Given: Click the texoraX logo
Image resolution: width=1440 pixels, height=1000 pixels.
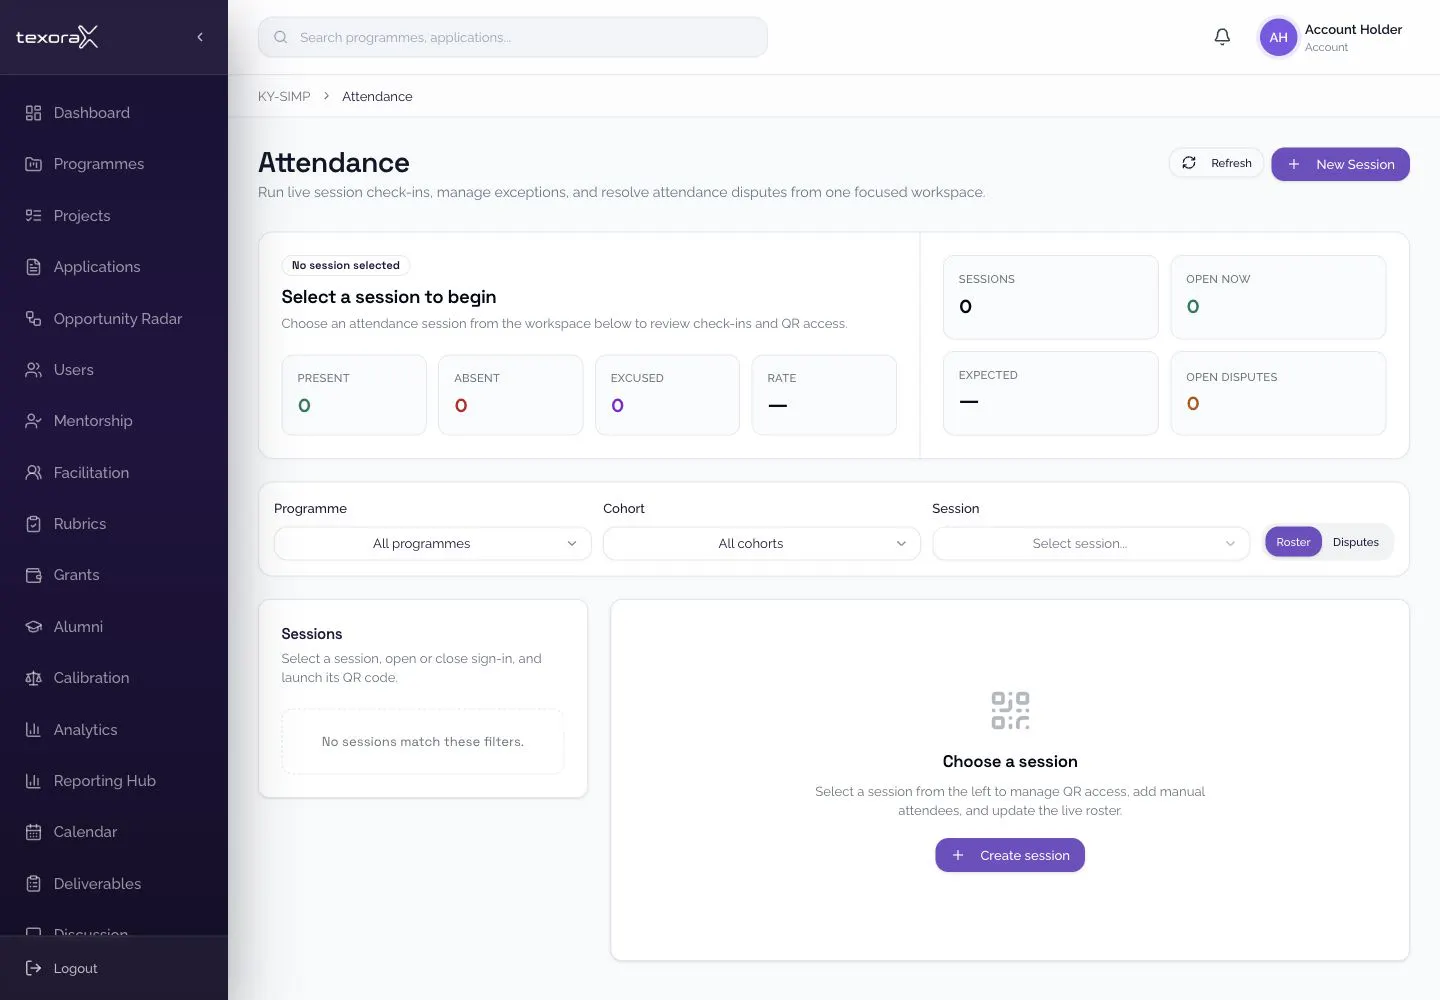Looking at the screenshot, I should [x=57, y=37].
